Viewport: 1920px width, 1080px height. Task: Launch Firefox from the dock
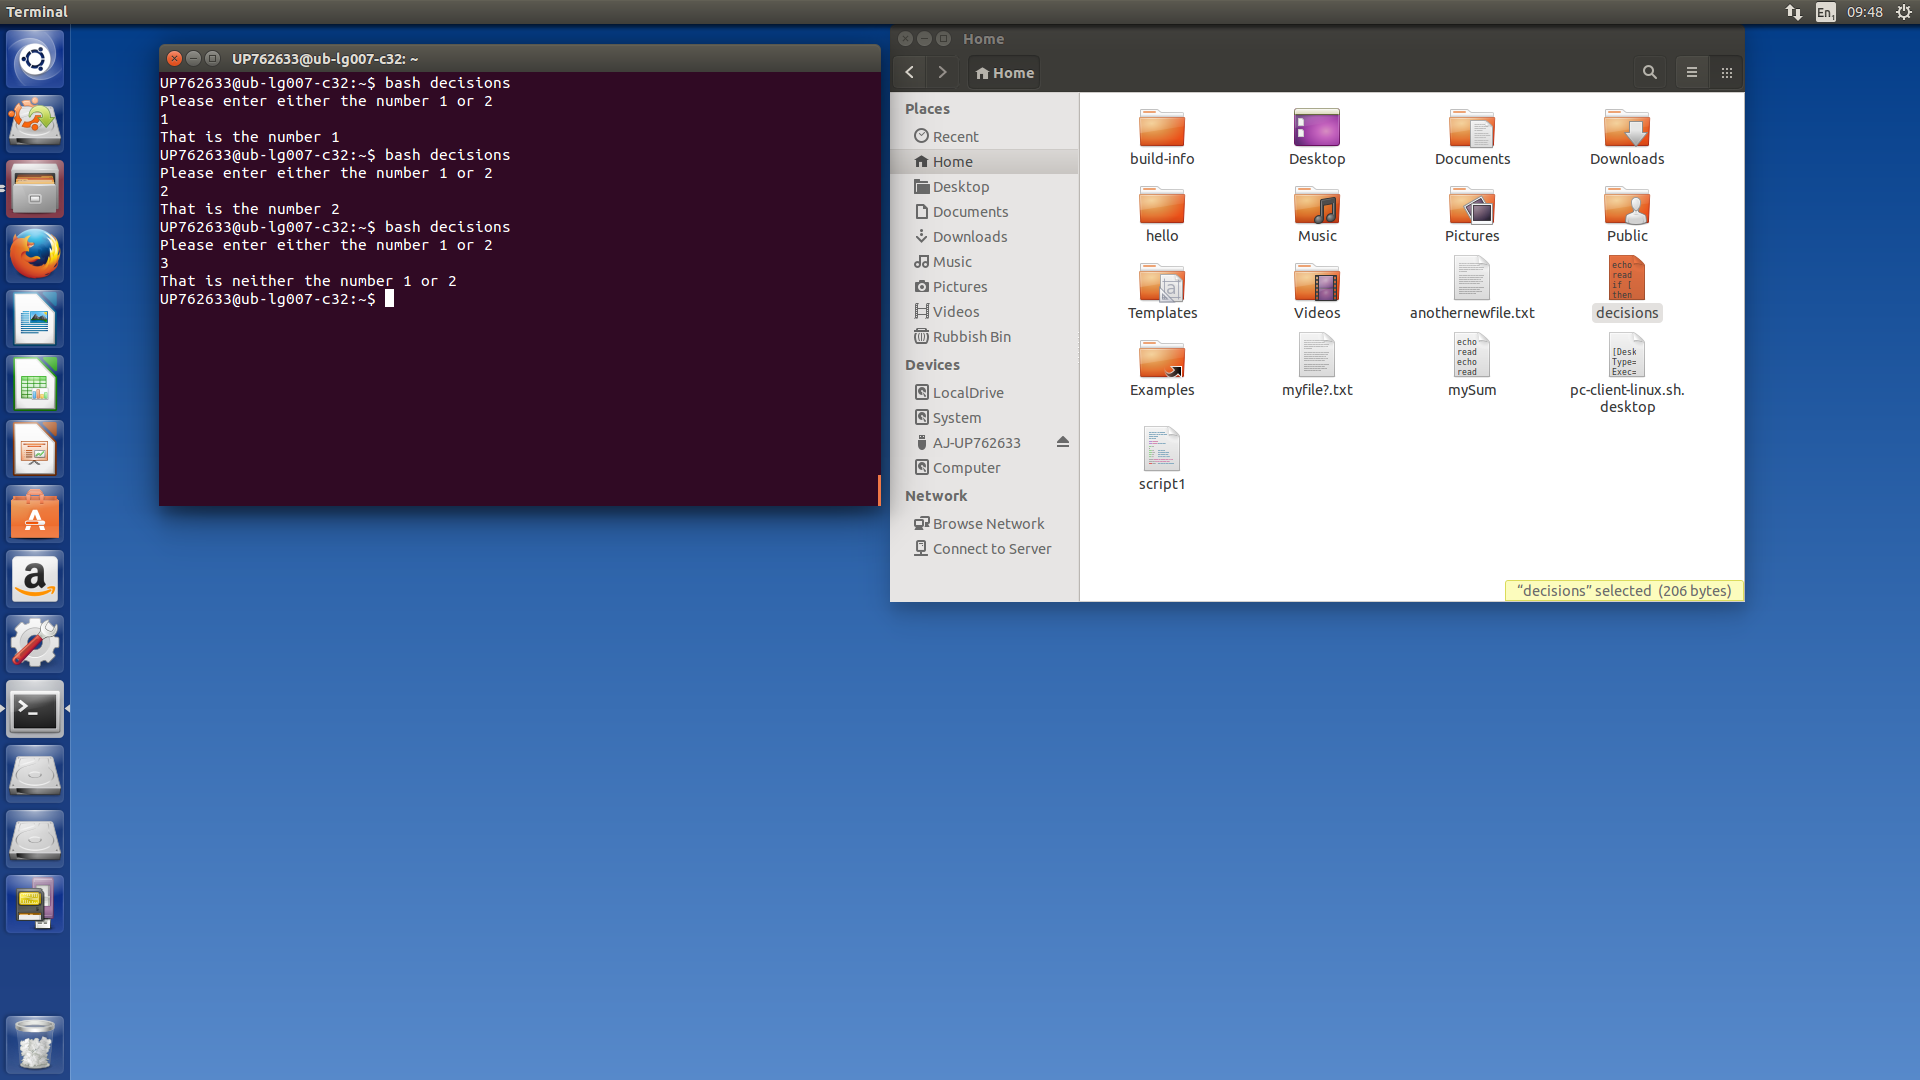pyautogui.click(x=35, y=254)
